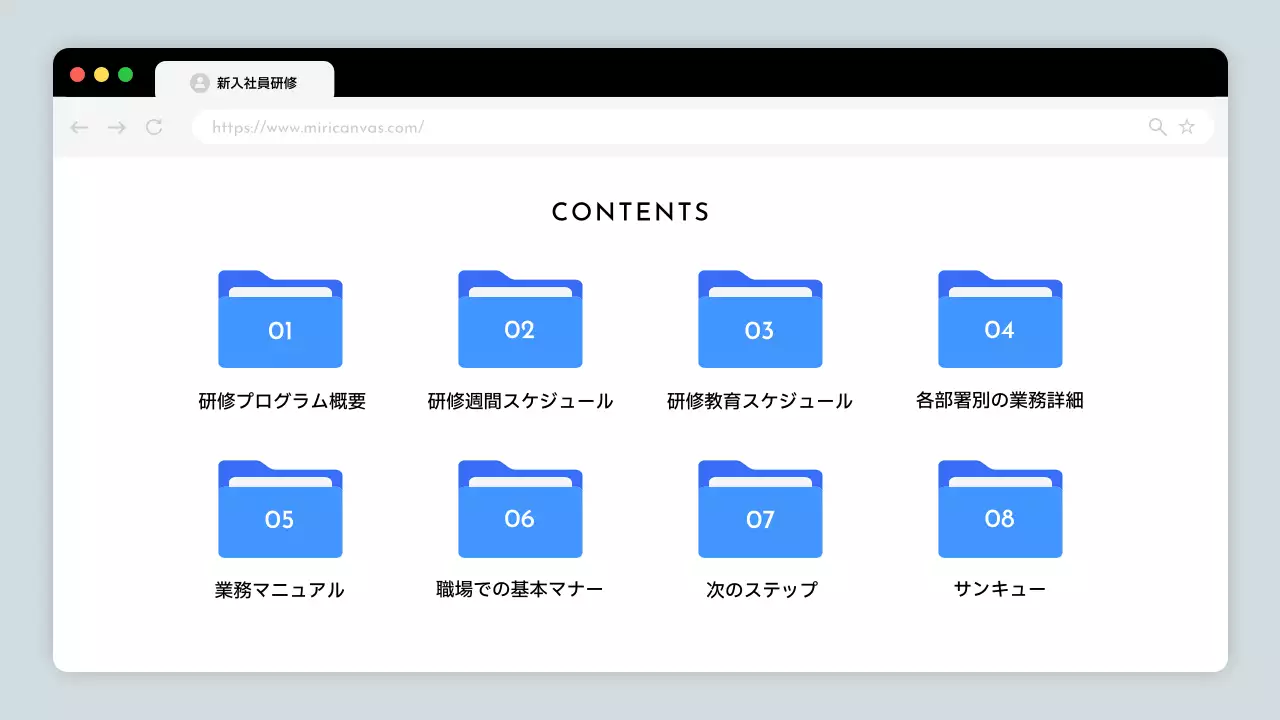The image size is (1280, 720).
Task: Open folder 06 職場での基本マナー
Action: click(x=520, y=509)
